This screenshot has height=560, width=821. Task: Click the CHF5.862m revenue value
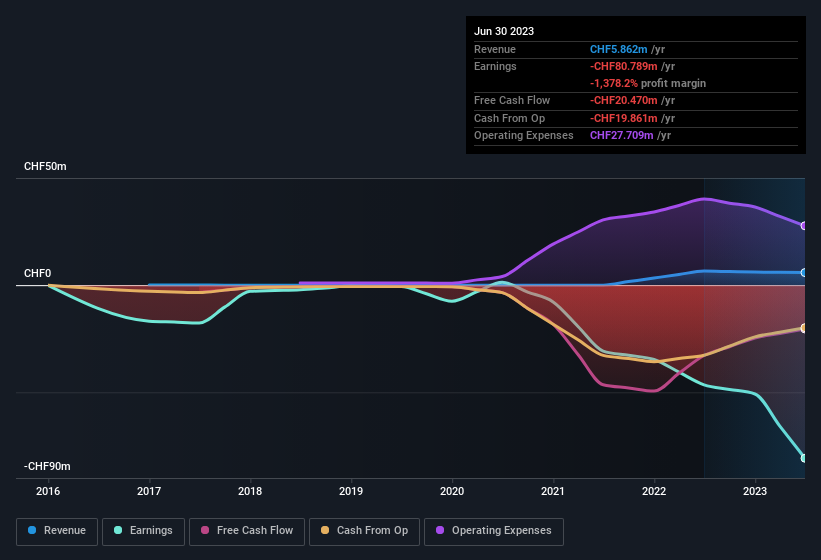coord(618,49)
